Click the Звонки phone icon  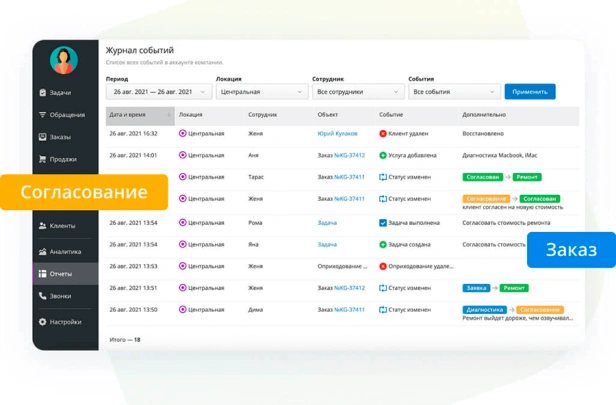[x=42, y=296]
